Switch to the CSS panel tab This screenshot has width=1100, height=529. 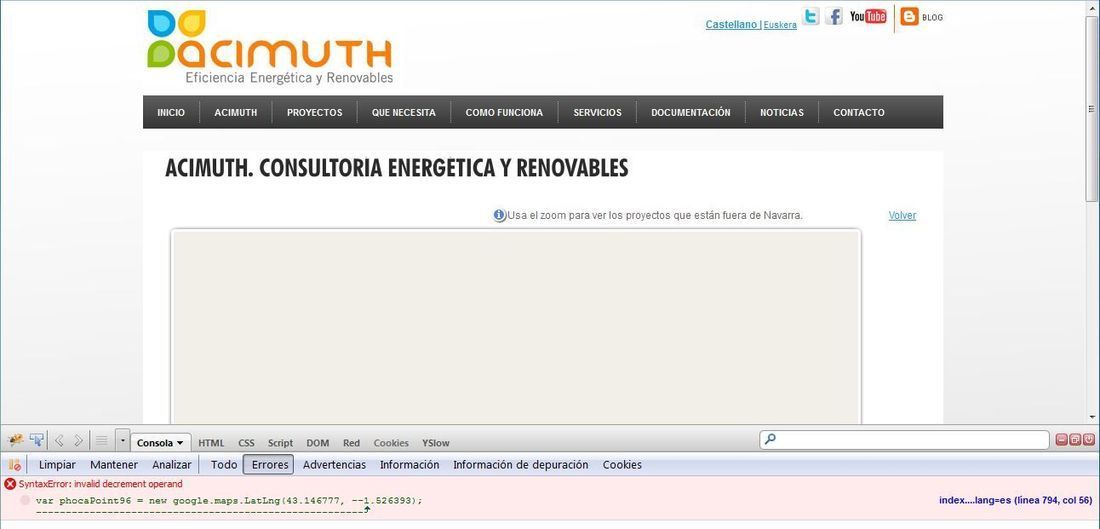(246, 443)
